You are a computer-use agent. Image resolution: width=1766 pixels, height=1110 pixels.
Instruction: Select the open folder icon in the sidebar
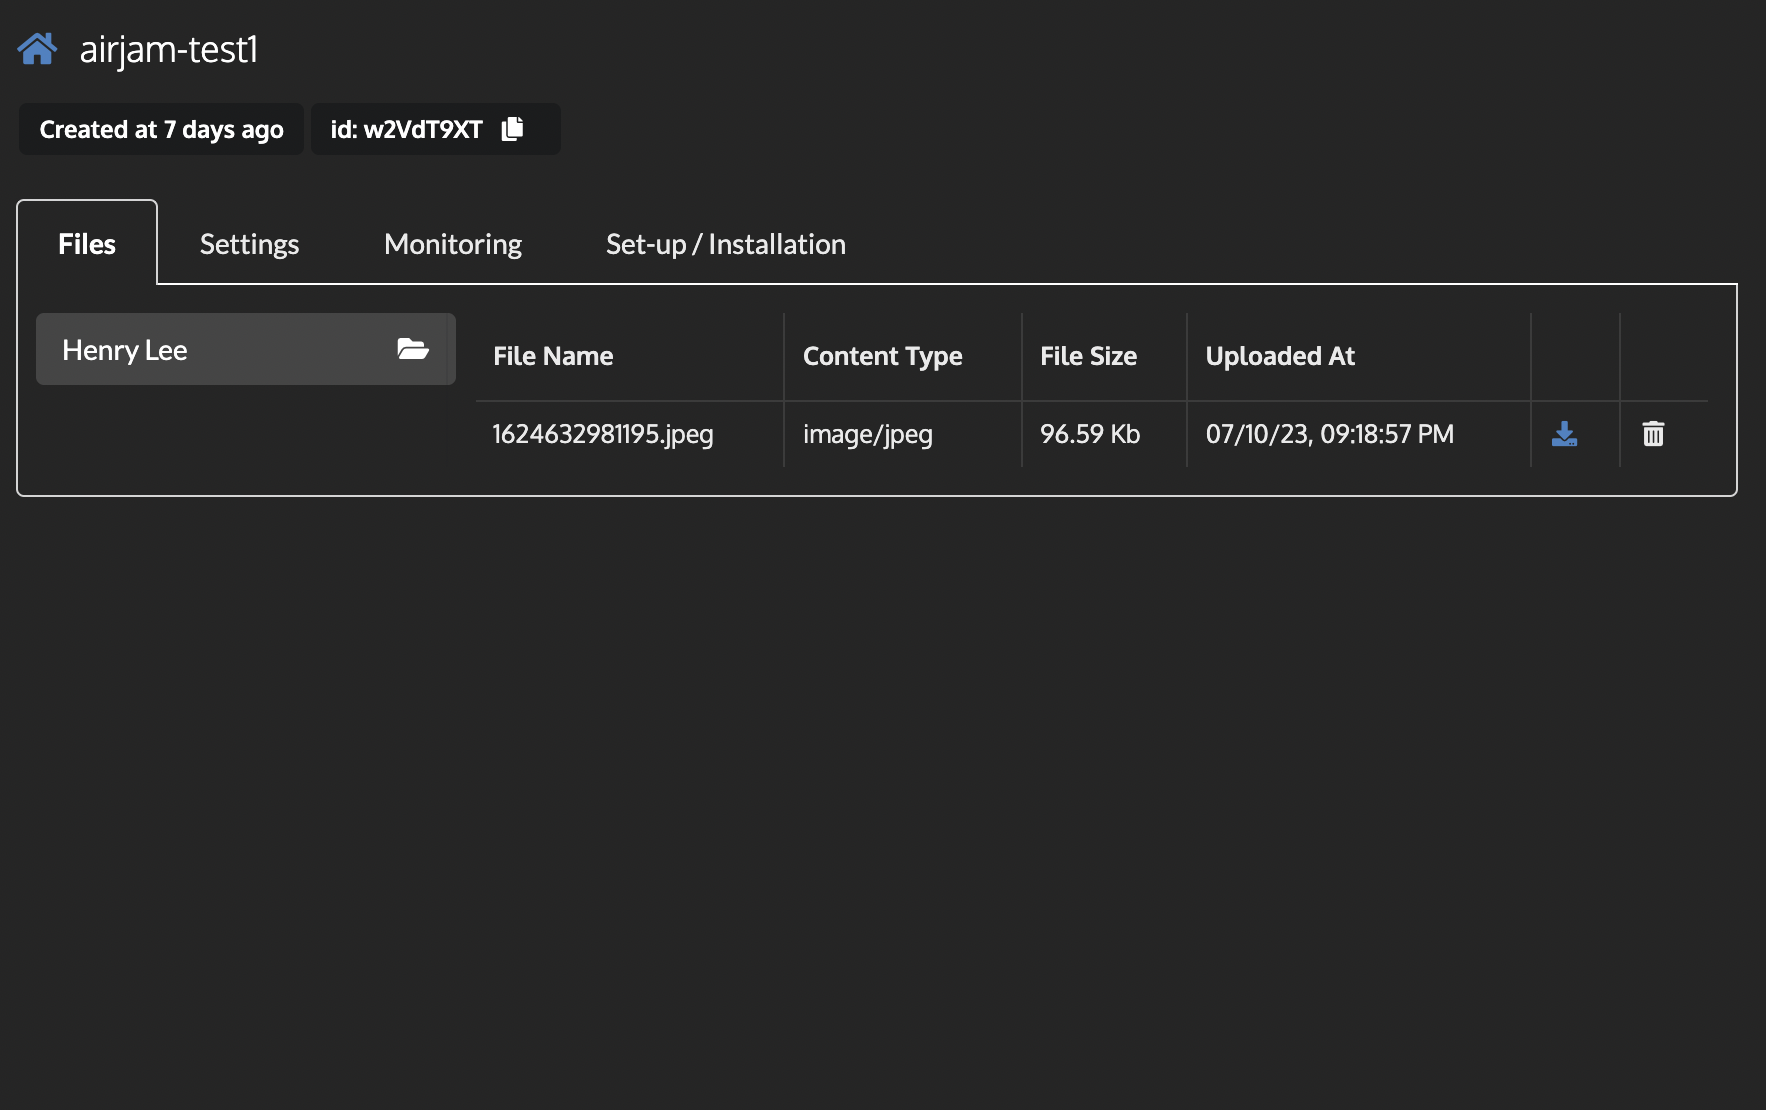coord(413,349)
